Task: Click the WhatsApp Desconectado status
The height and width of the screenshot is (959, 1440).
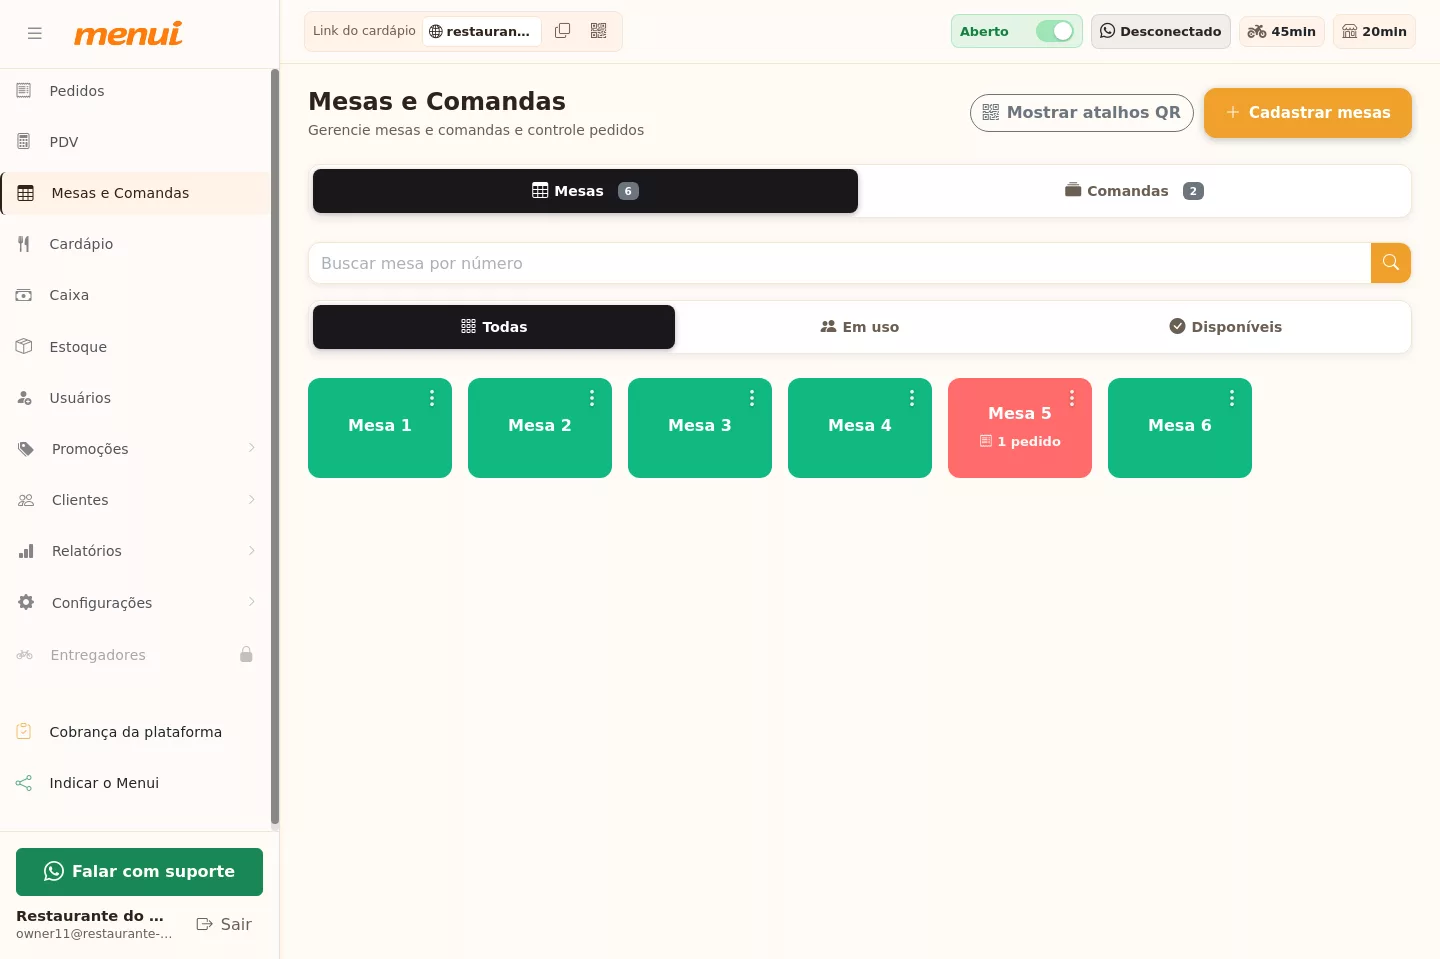Action: 1161,31
